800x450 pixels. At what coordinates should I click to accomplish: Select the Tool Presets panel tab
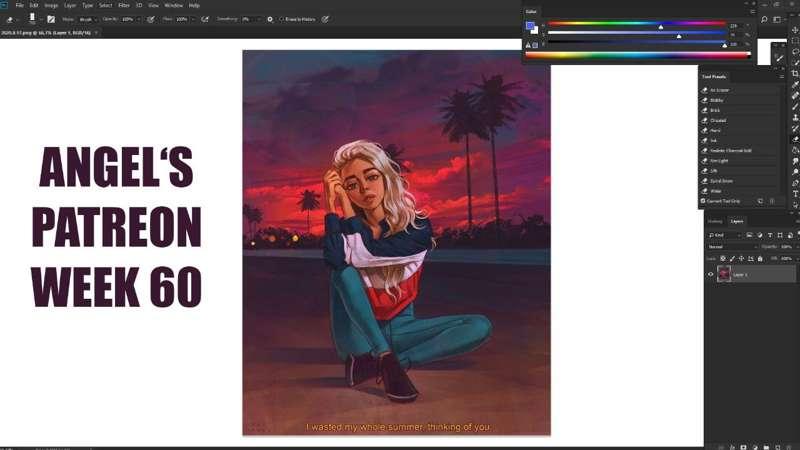(714, 77)
